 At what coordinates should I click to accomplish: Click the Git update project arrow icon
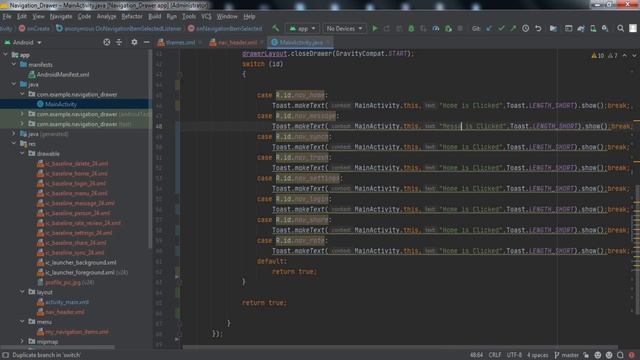(x=489, y=29)
